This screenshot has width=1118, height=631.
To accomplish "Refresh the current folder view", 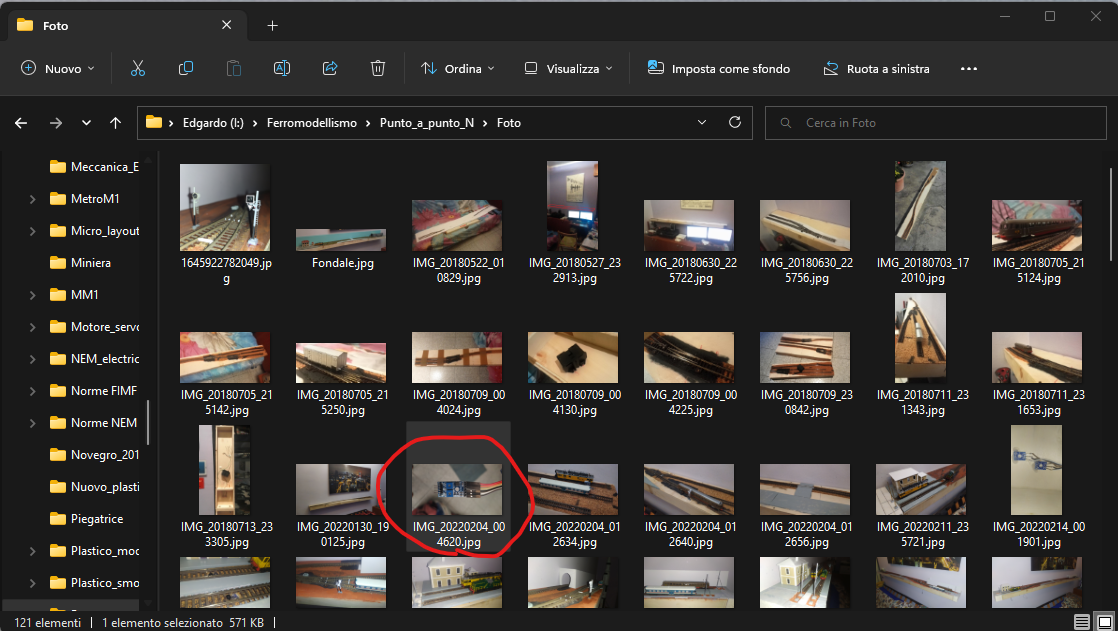I will point(735,123).
